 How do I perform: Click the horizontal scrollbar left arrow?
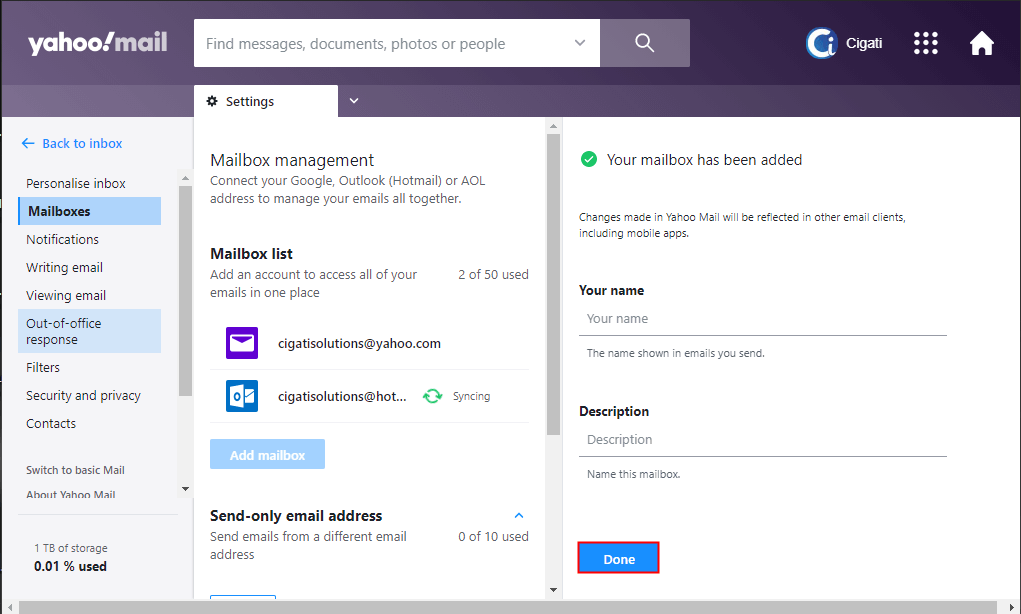tap(9, 607)
